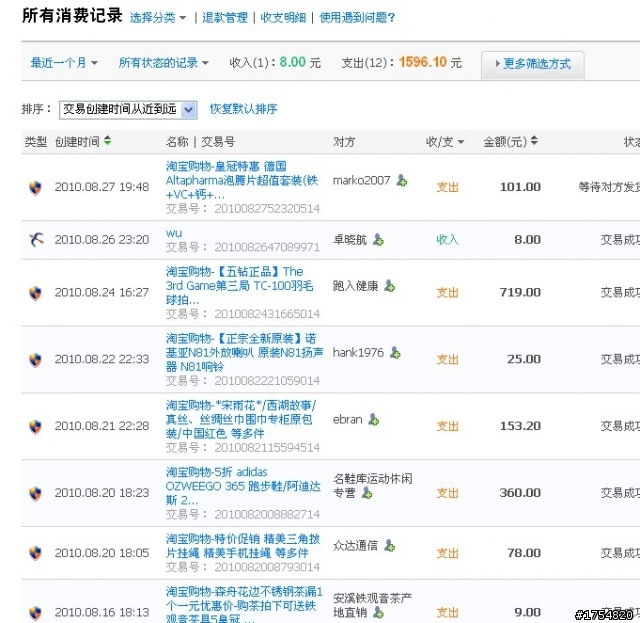Click shield type icon in 2010.08.21 22:28 row
This screenshot has height=623, width=640.
(36, 426)
